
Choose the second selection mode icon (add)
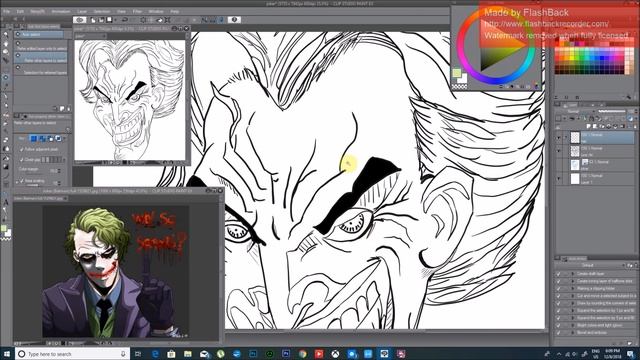[x=42, y=139]
